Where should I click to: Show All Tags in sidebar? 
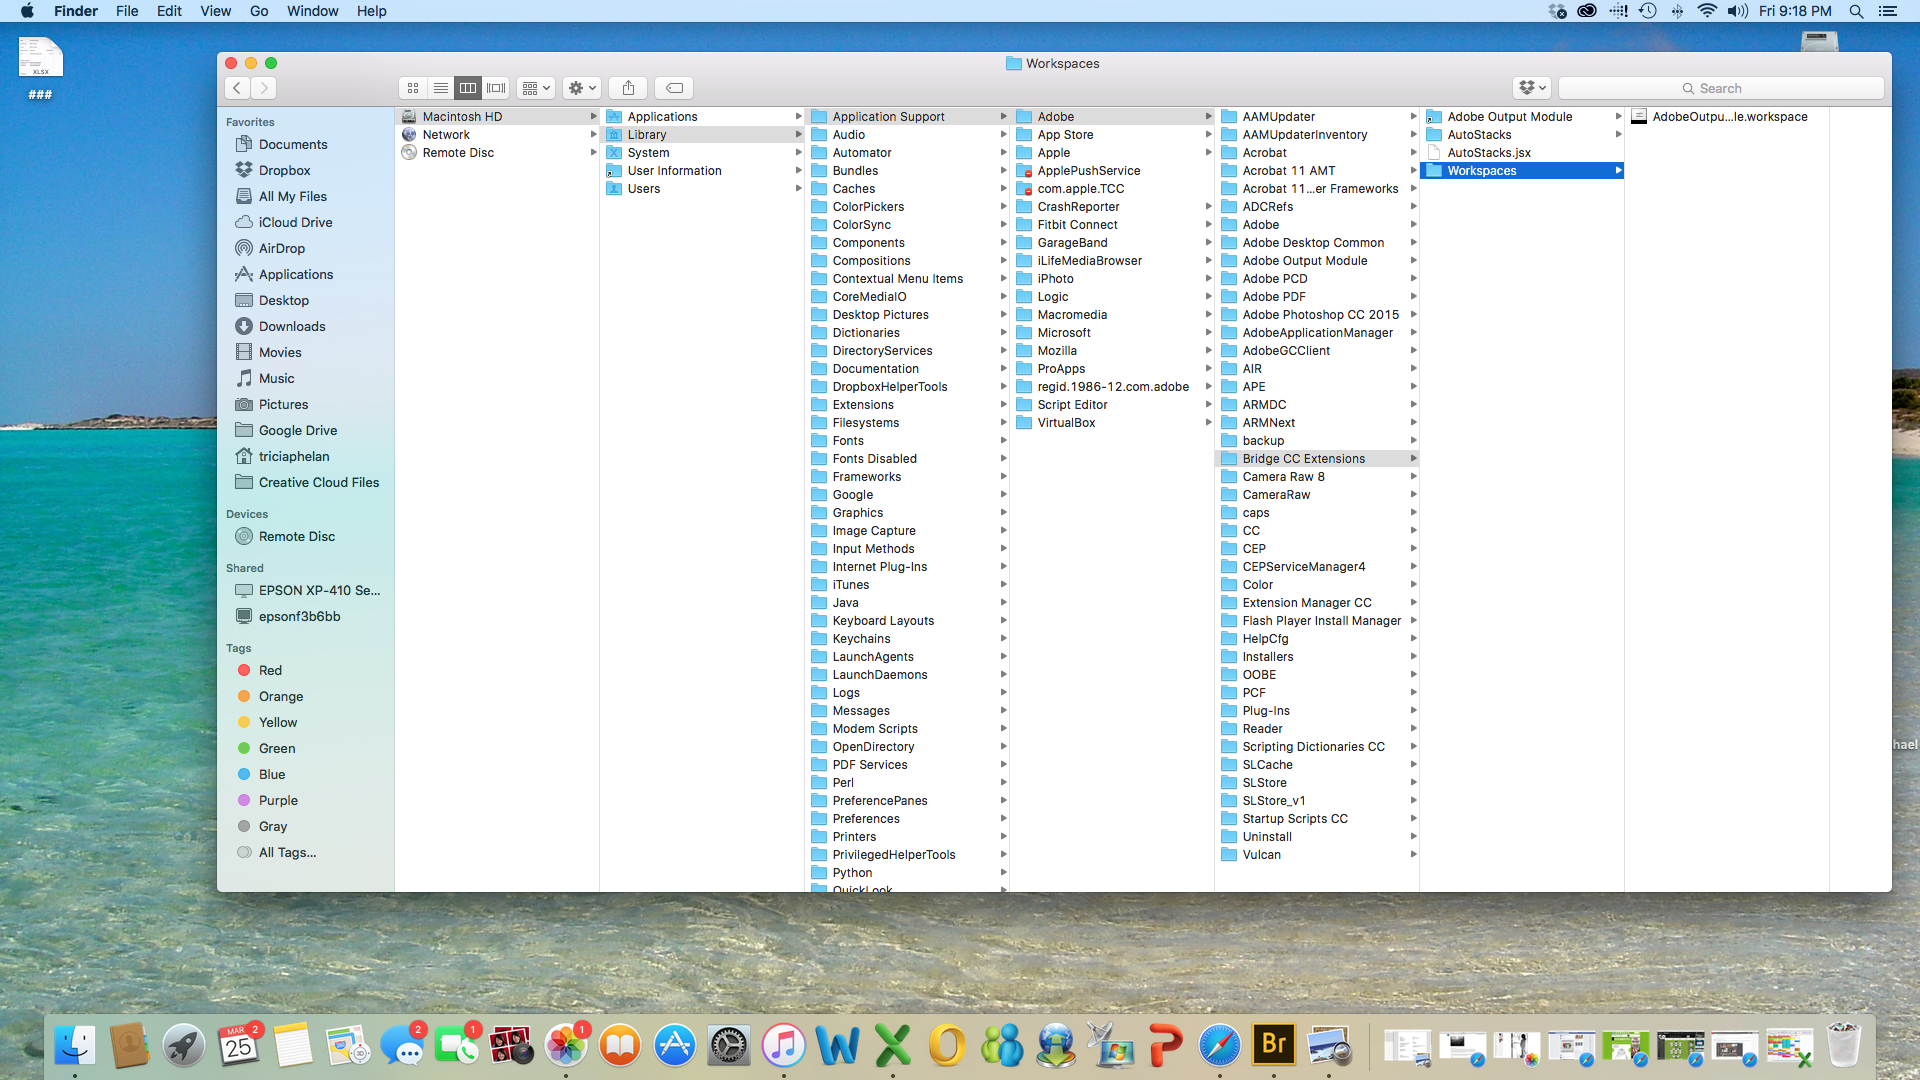coord(287,852)
